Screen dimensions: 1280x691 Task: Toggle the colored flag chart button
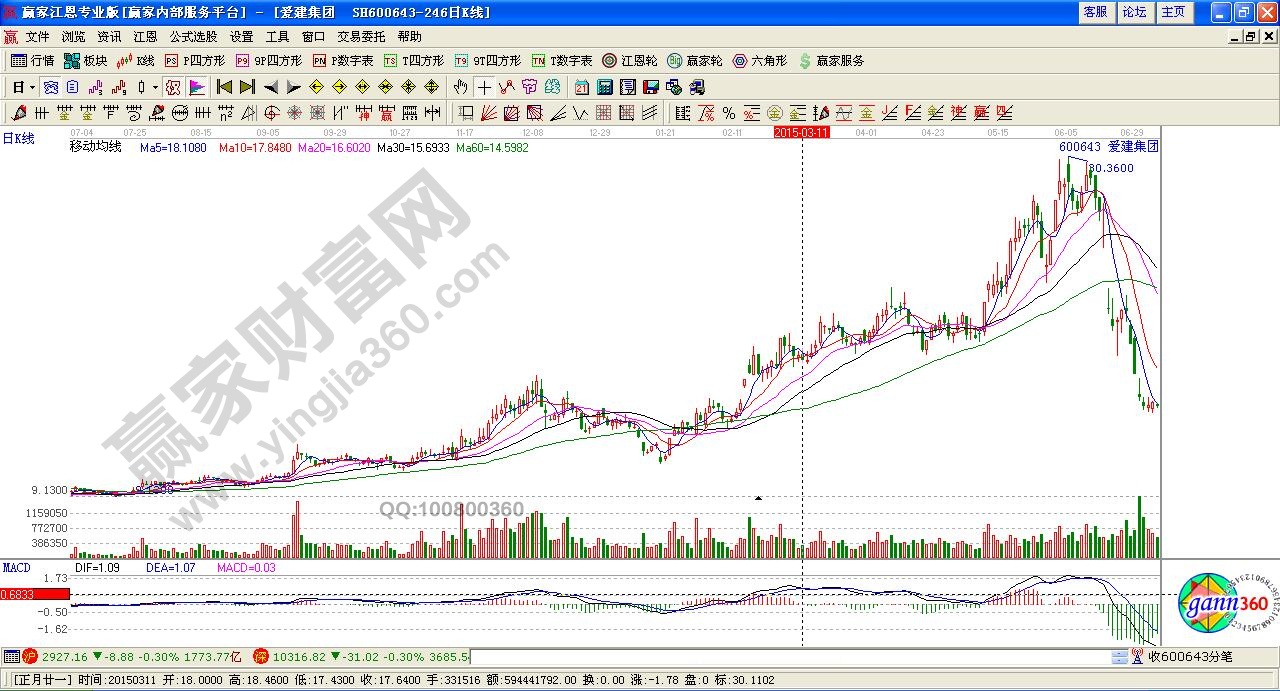pos(196,87)
